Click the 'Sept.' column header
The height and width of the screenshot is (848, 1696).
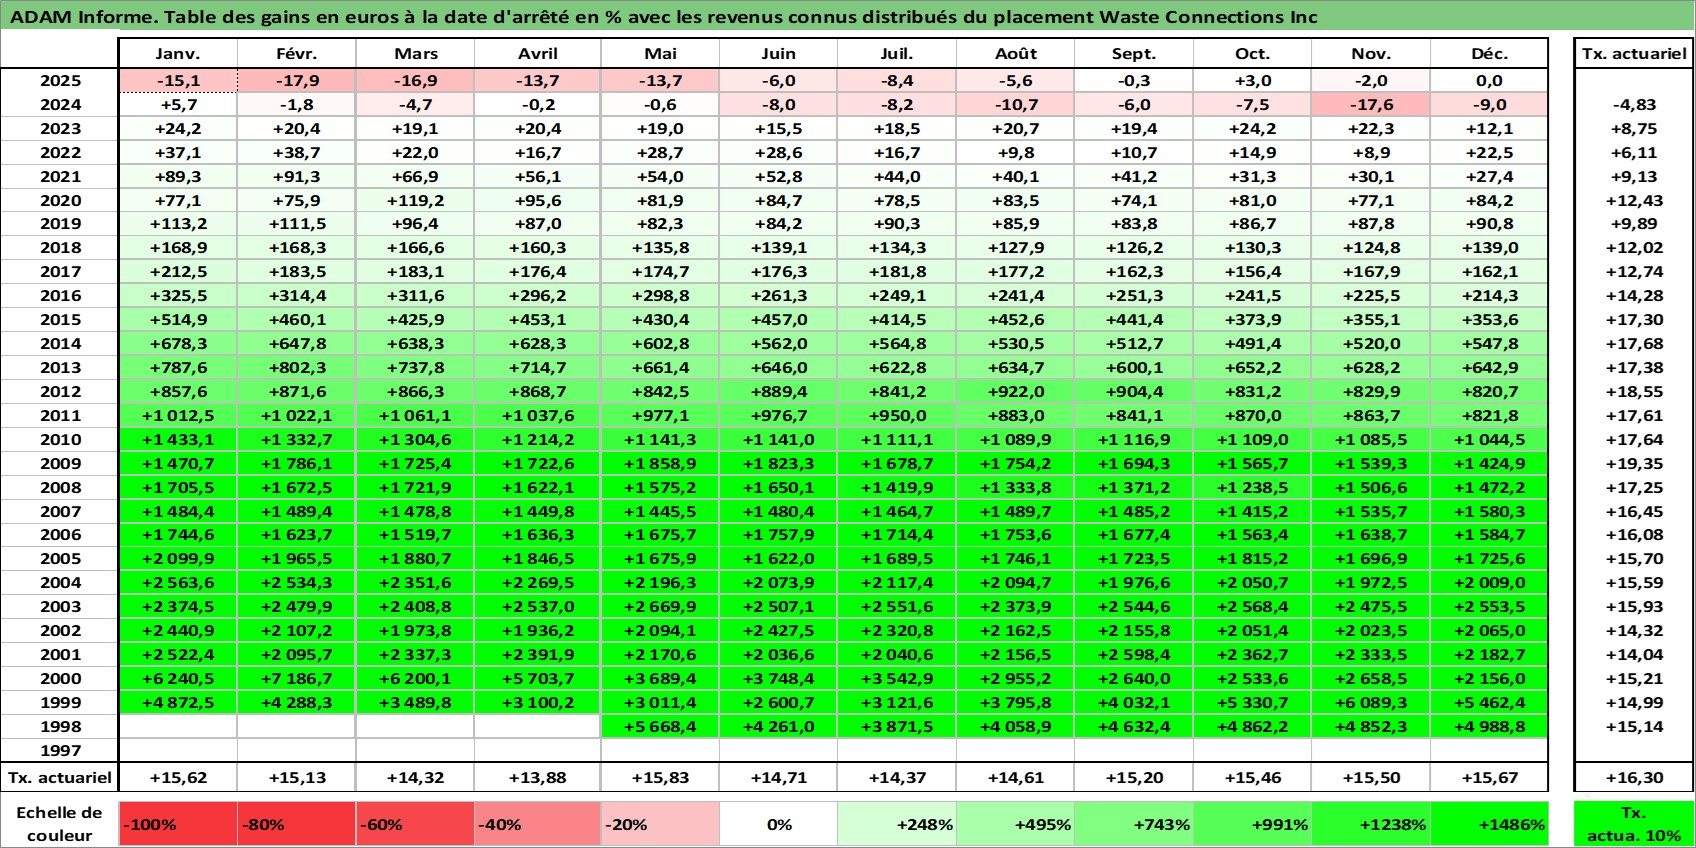coord(1134,54)
